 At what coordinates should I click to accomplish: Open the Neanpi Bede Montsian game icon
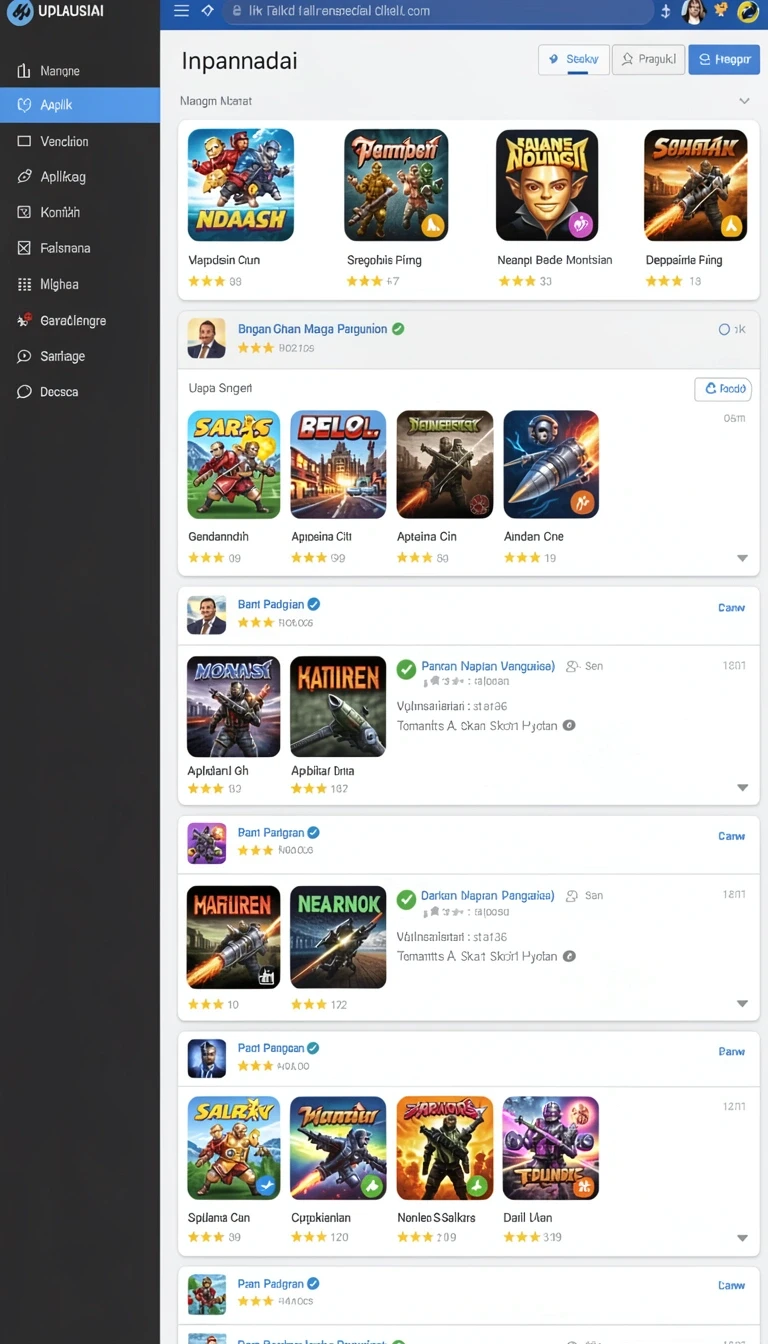click(547, 185)
